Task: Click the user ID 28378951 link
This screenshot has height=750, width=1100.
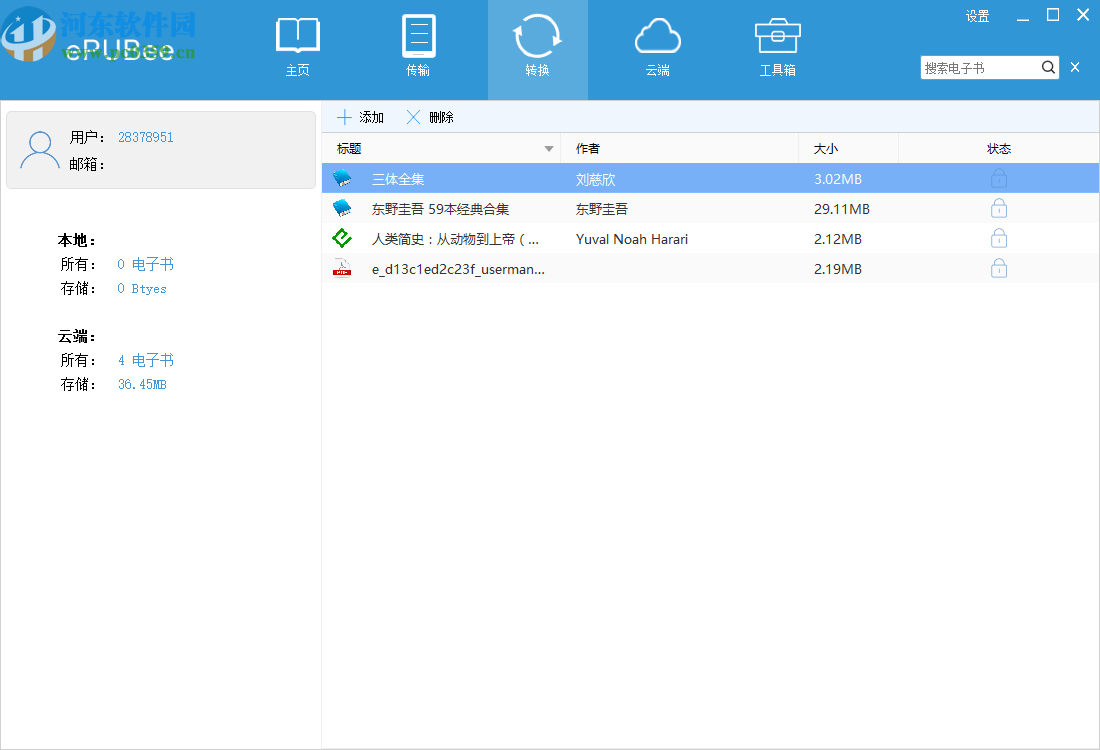Action: pyautogui.click(x=145, y=138)
